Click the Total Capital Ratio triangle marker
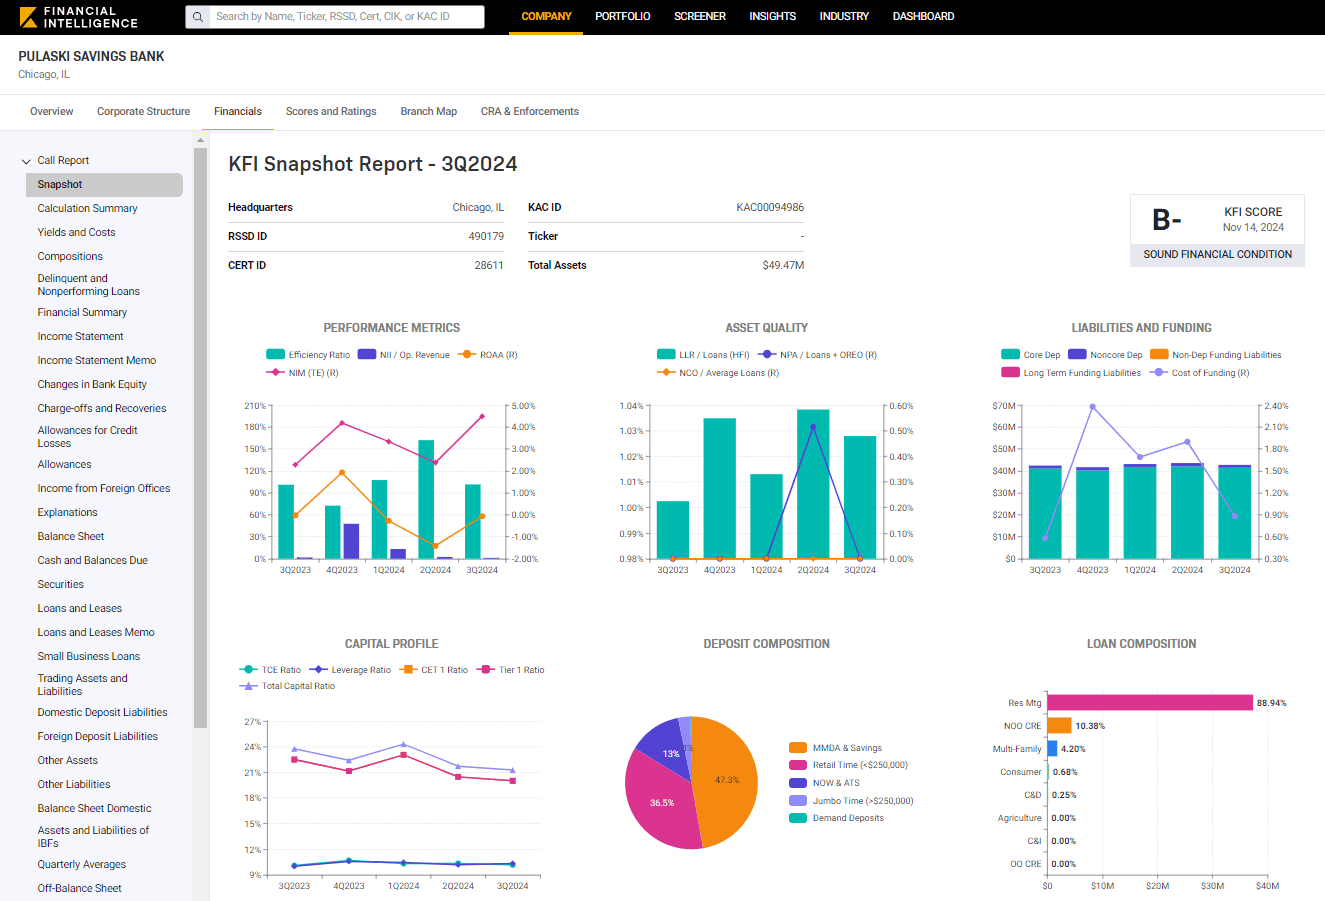This screenshot has height=901, width=1325. [x=248, y=686]
